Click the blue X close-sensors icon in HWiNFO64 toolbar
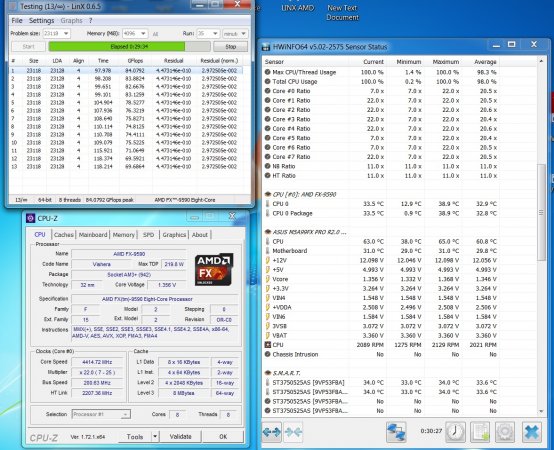 (532, 432)
